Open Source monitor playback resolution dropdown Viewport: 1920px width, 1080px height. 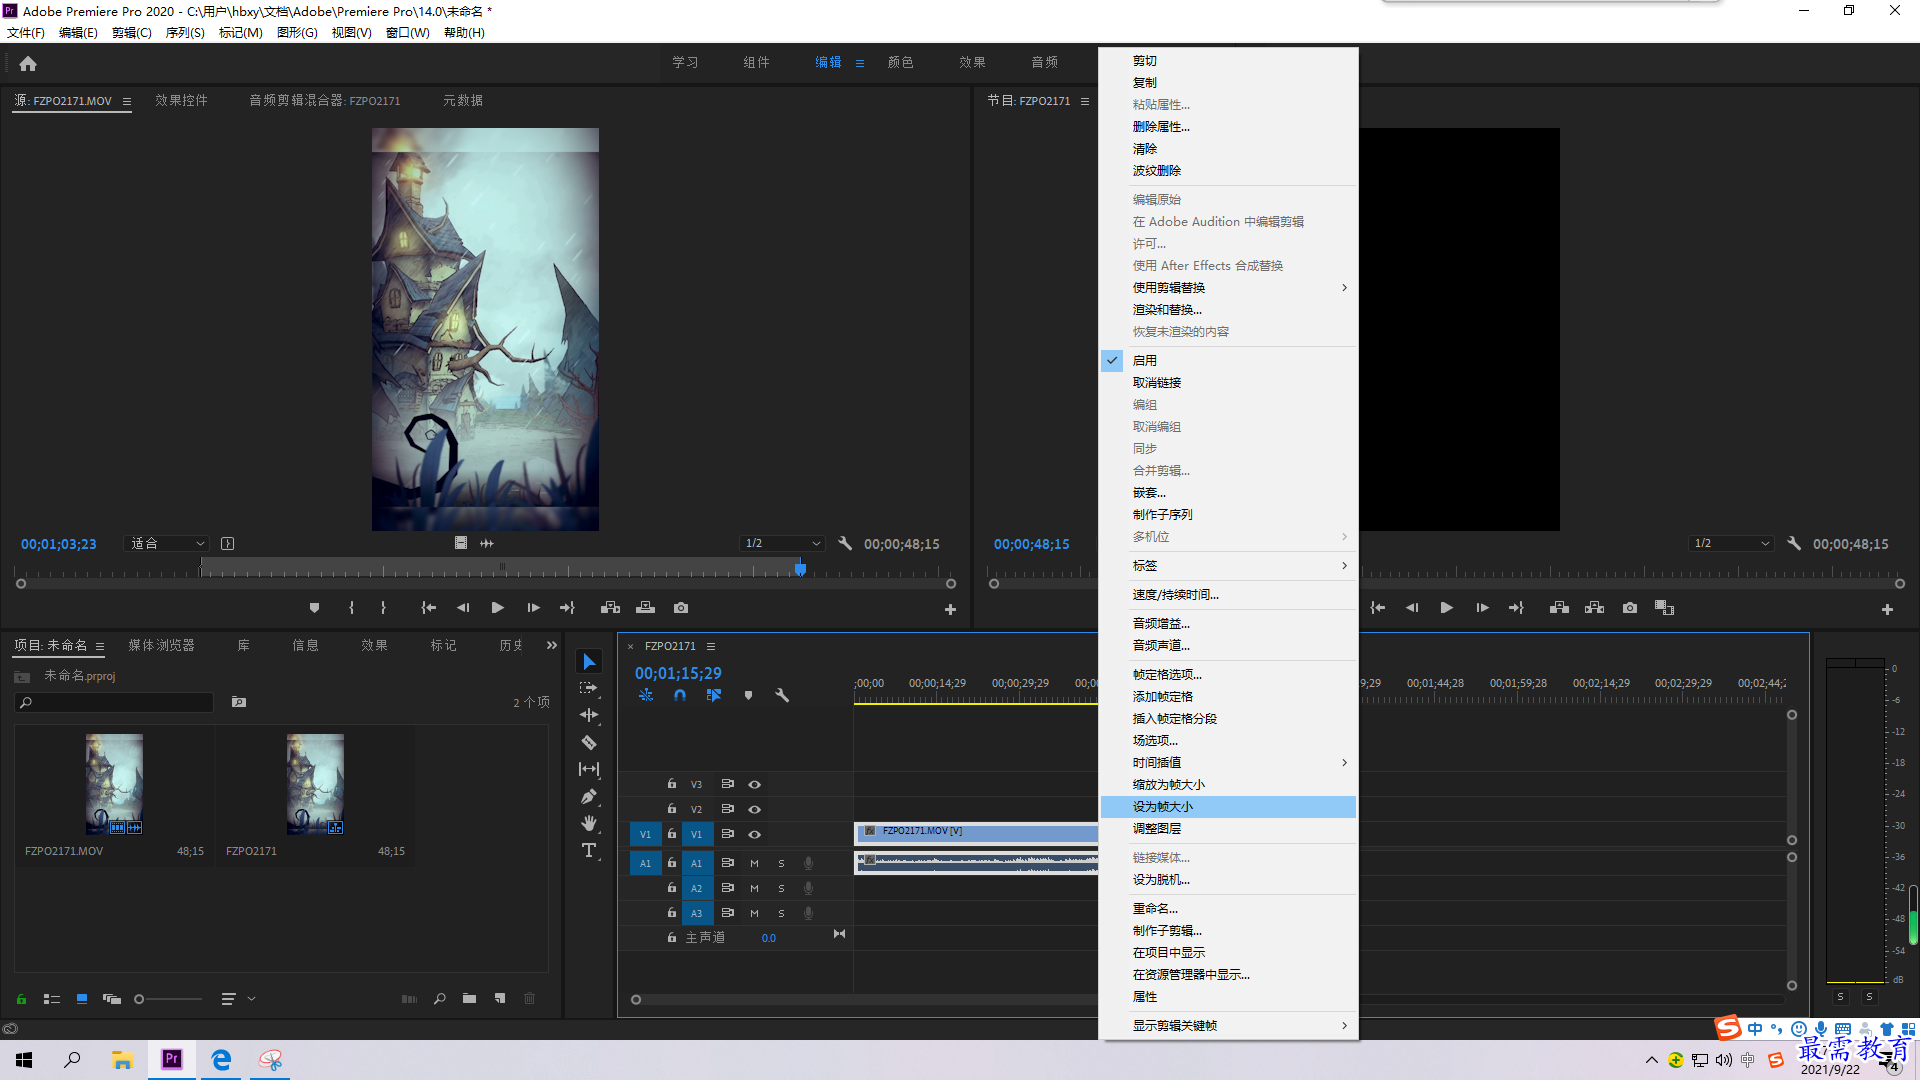pyautogui.click(x=782, y=543)
